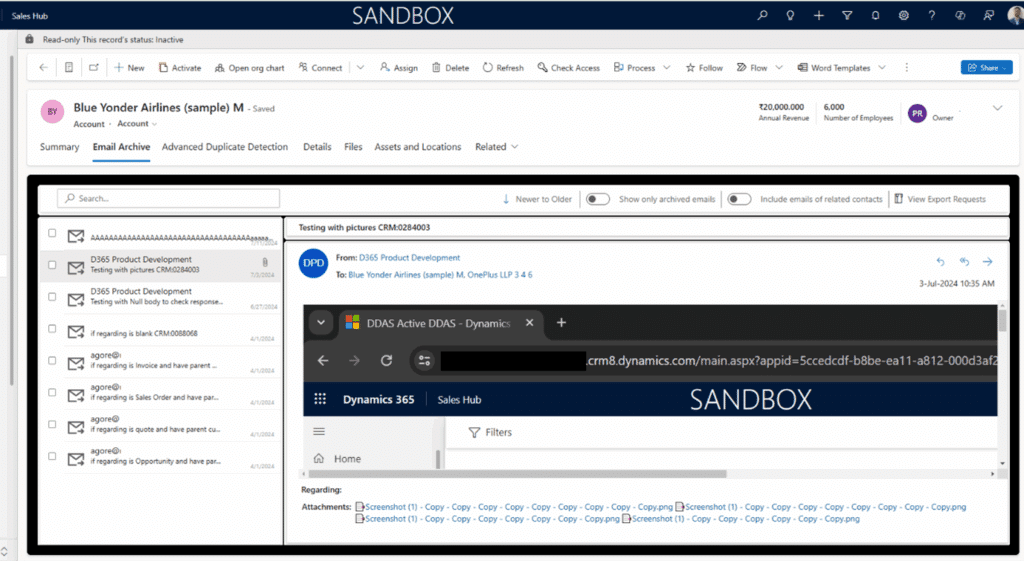The height and width of the screenshot is (561, 1024).
Task: Open the lightbulb assistant icon
Action: [790, 15]
